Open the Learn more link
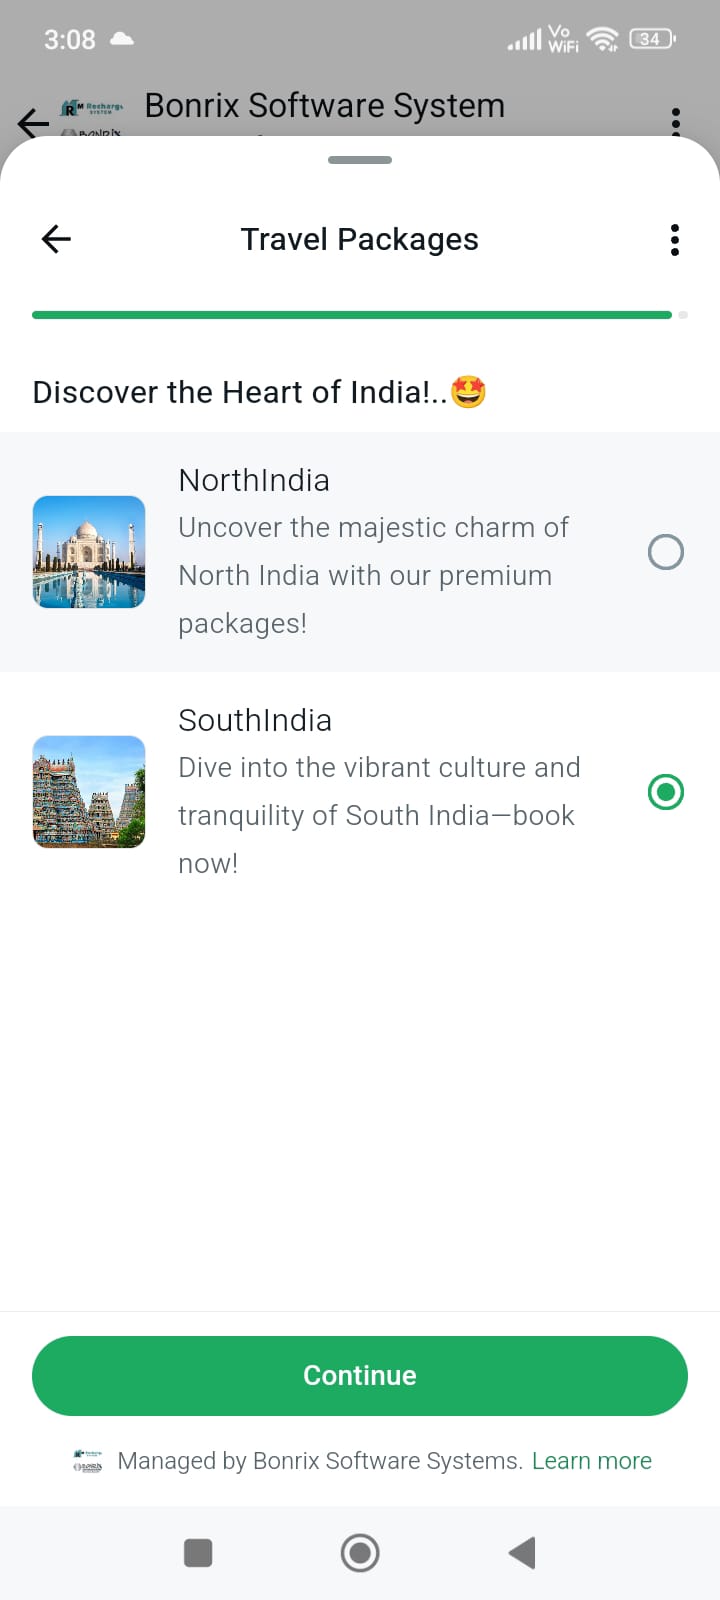720x1600 pixels. click(x=592, y=1461)
